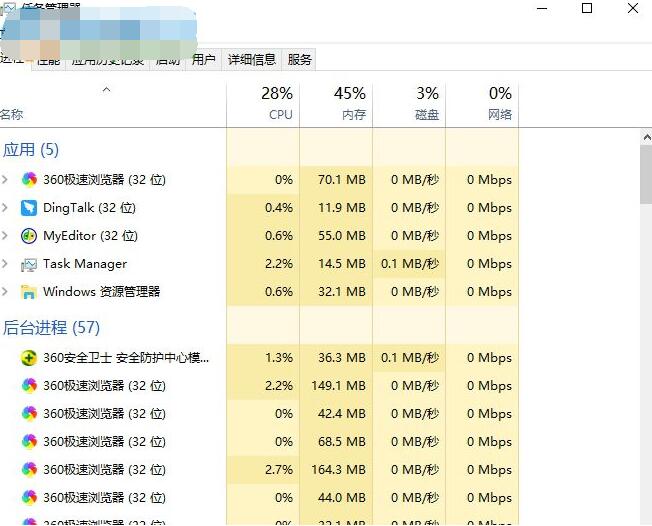Click the MyEditor app icon
The height and width of the screenshot is (526, 652).
pyautogui.click(x=29, y=236)
